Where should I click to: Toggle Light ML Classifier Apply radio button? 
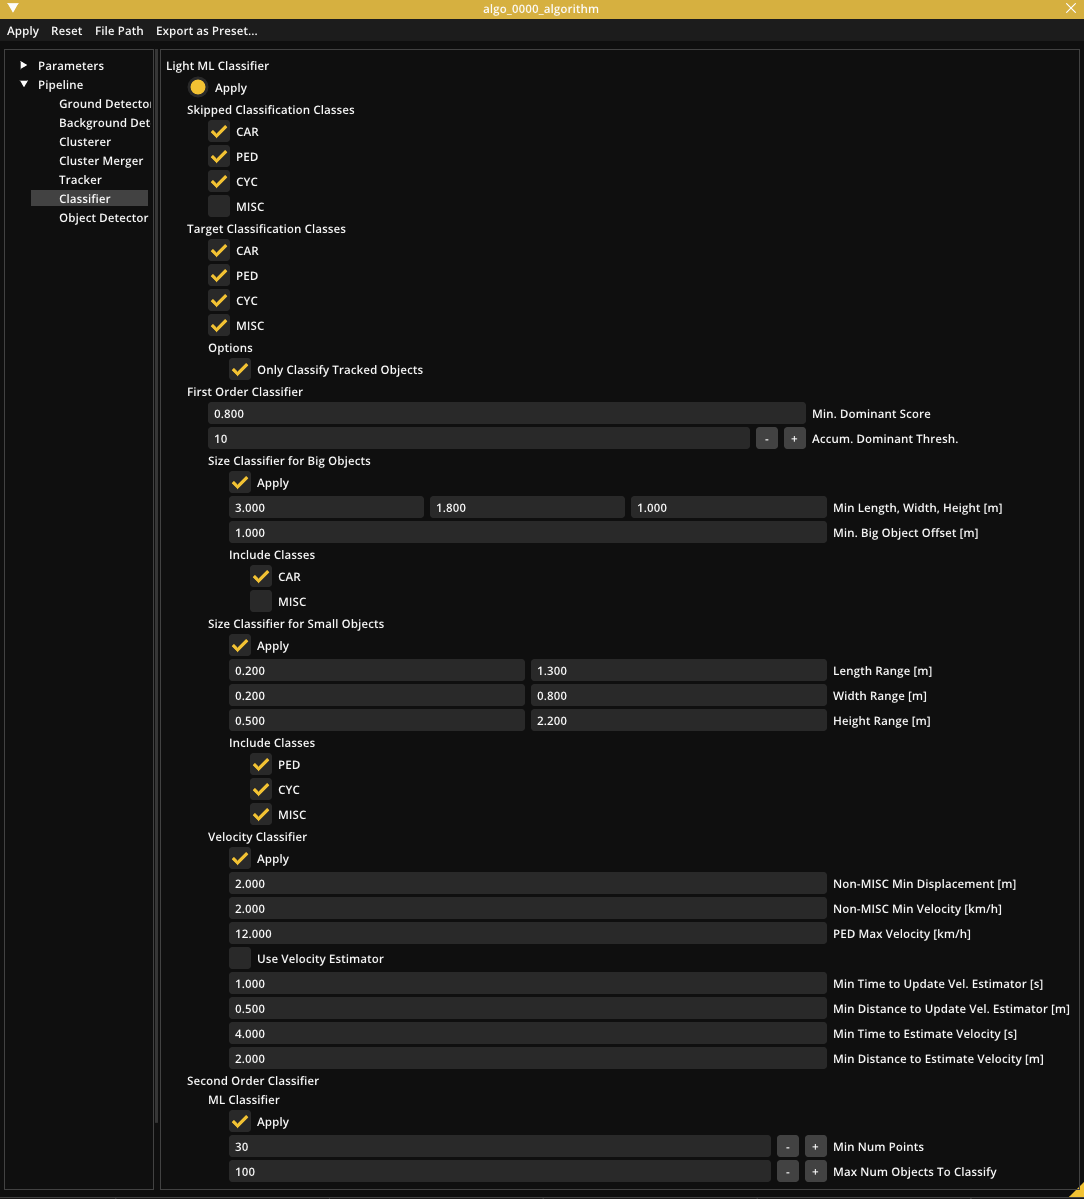click(x=198, y=88)
